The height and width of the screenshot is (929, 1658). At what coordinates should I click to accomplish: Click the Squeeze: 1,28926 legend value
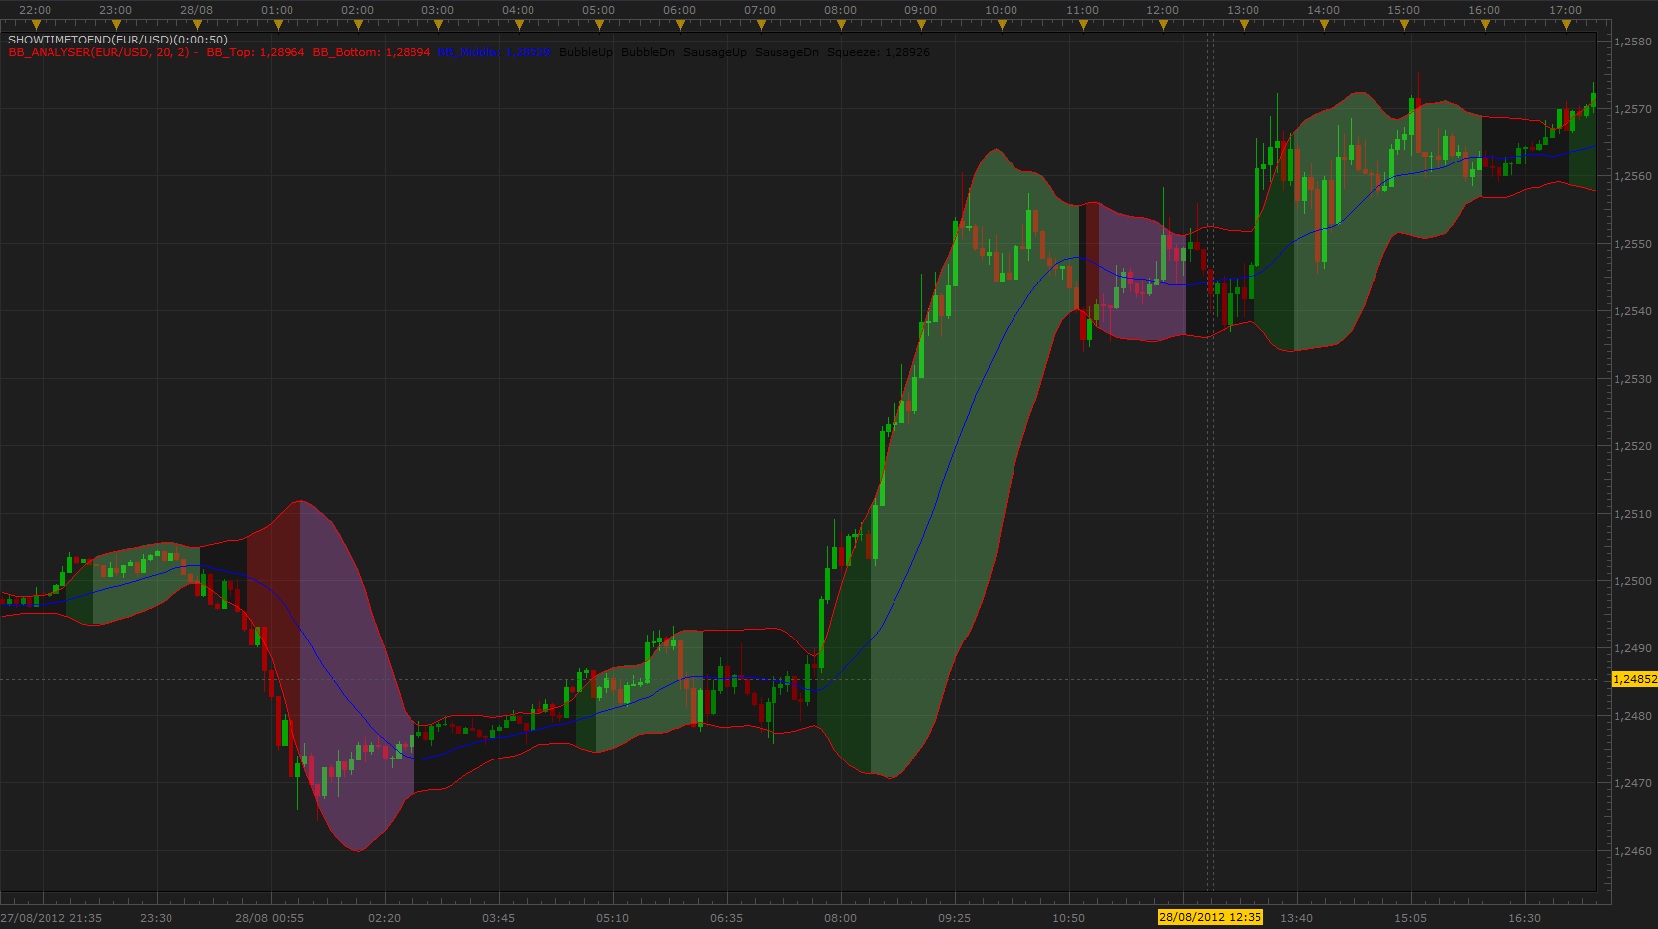click(x=878, y=52)
